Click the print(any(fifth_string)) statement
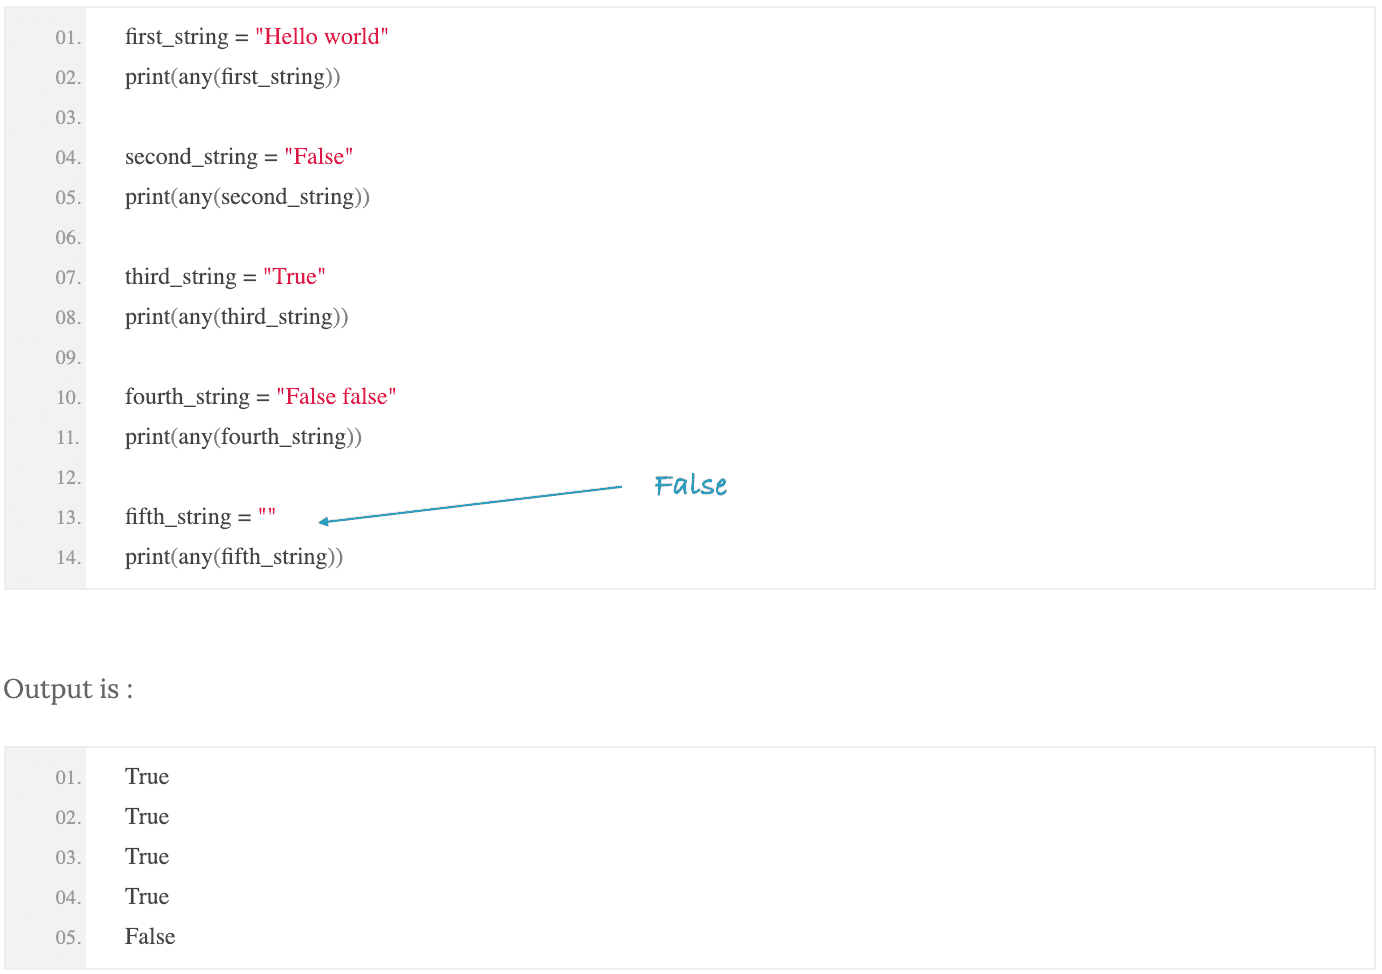This screenshot has height=974, width=1382. [234, 557]
